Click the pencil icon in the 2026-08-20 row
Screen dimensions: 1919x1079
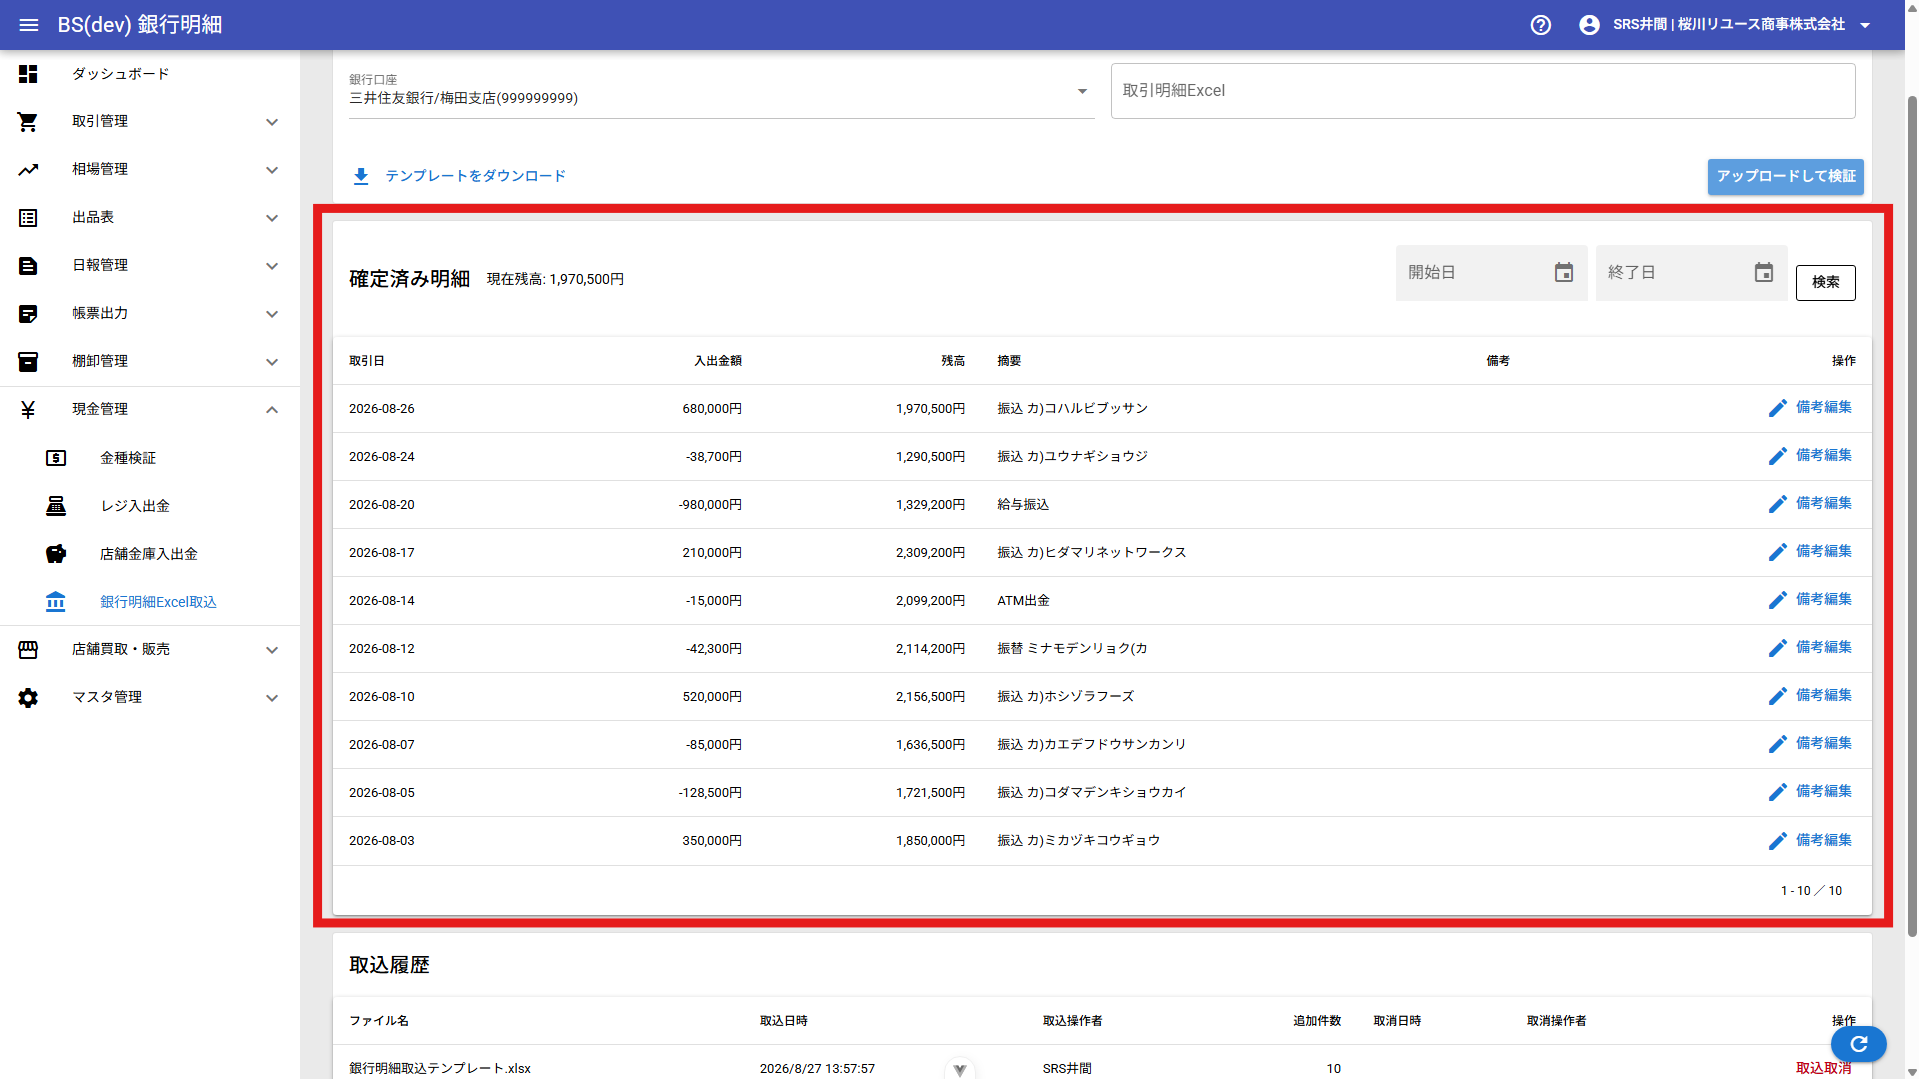click(1777, 504)
